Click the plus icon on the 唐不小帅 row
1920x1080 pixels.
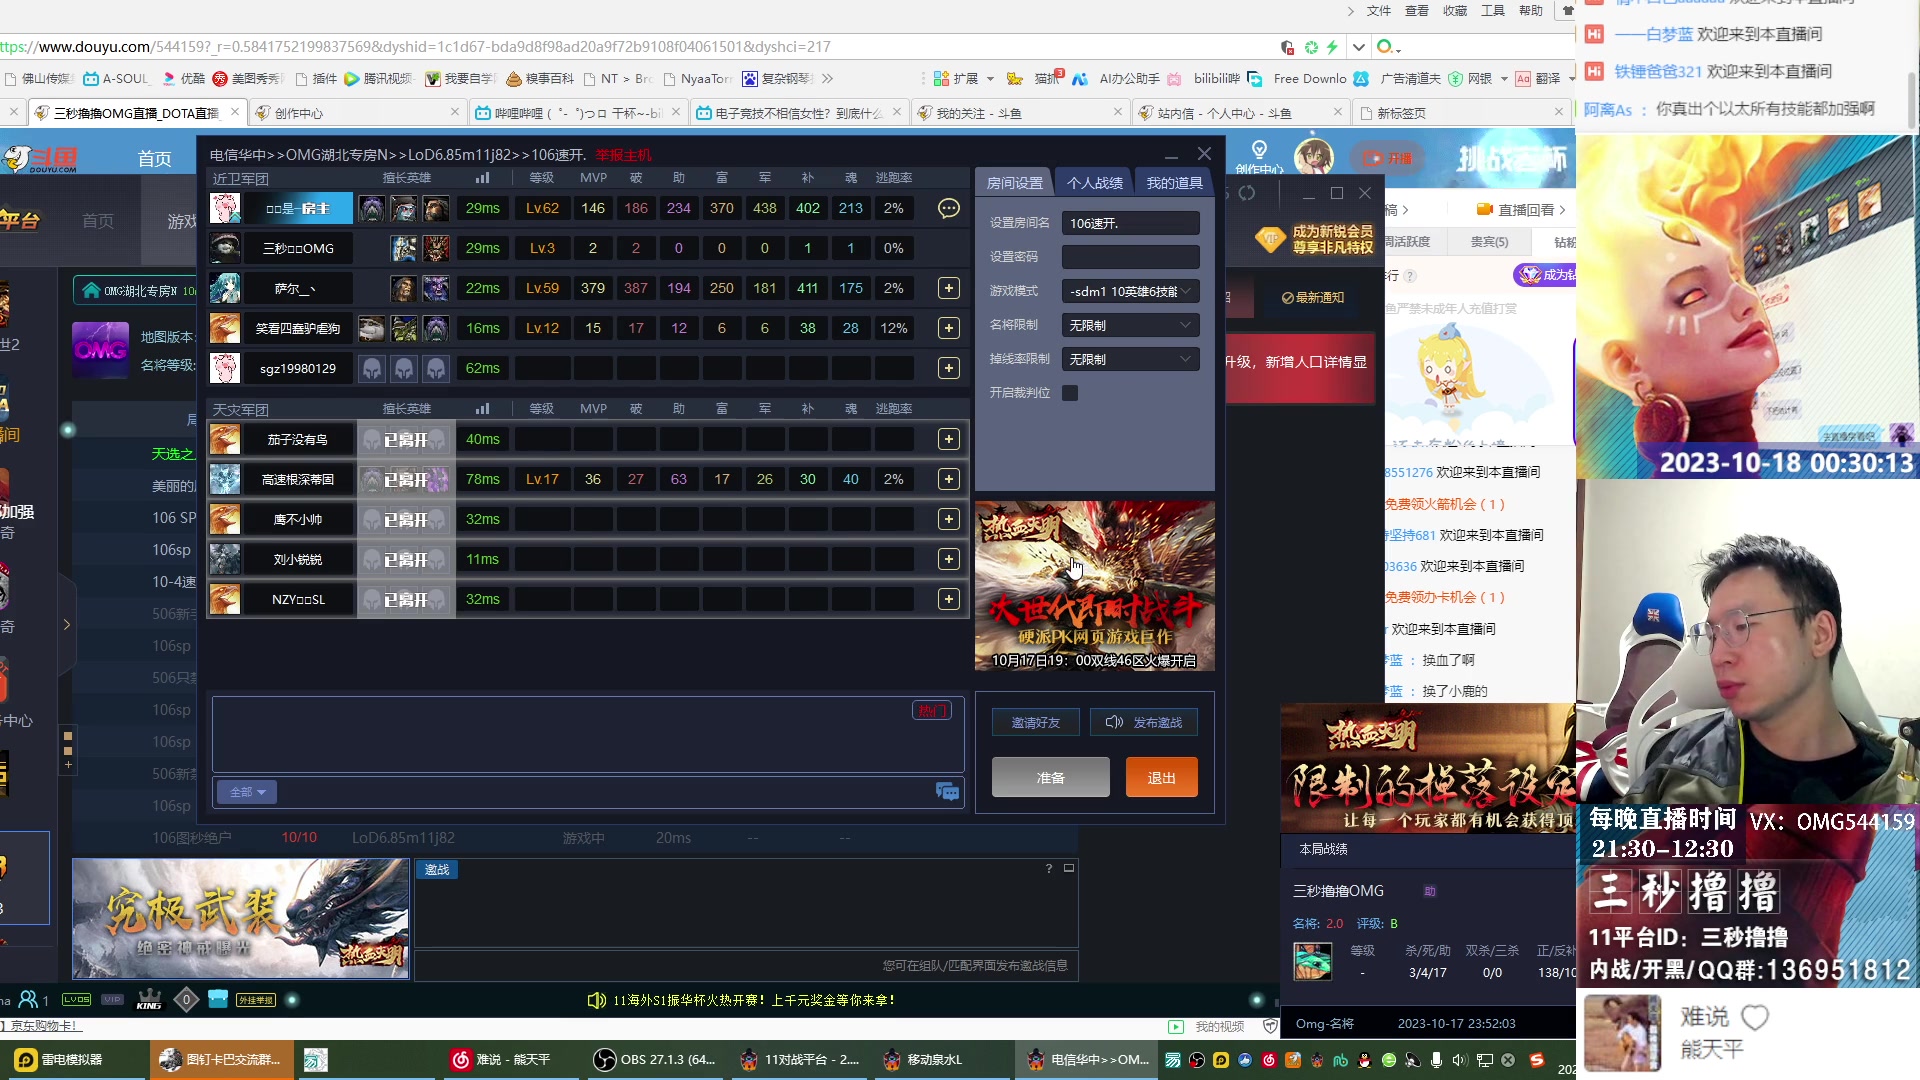948,519
